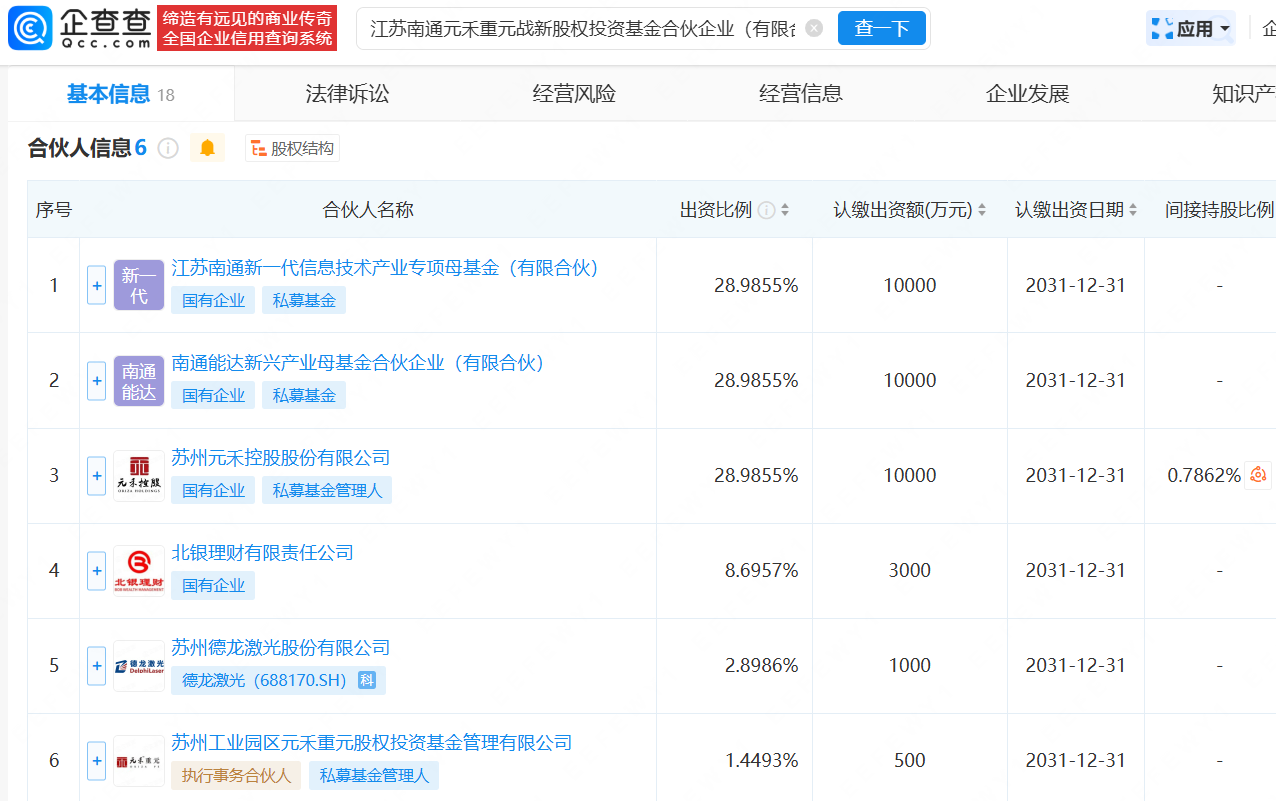
Task: Click the 出资比例 help icon
Action: click(x=766, y=210)
